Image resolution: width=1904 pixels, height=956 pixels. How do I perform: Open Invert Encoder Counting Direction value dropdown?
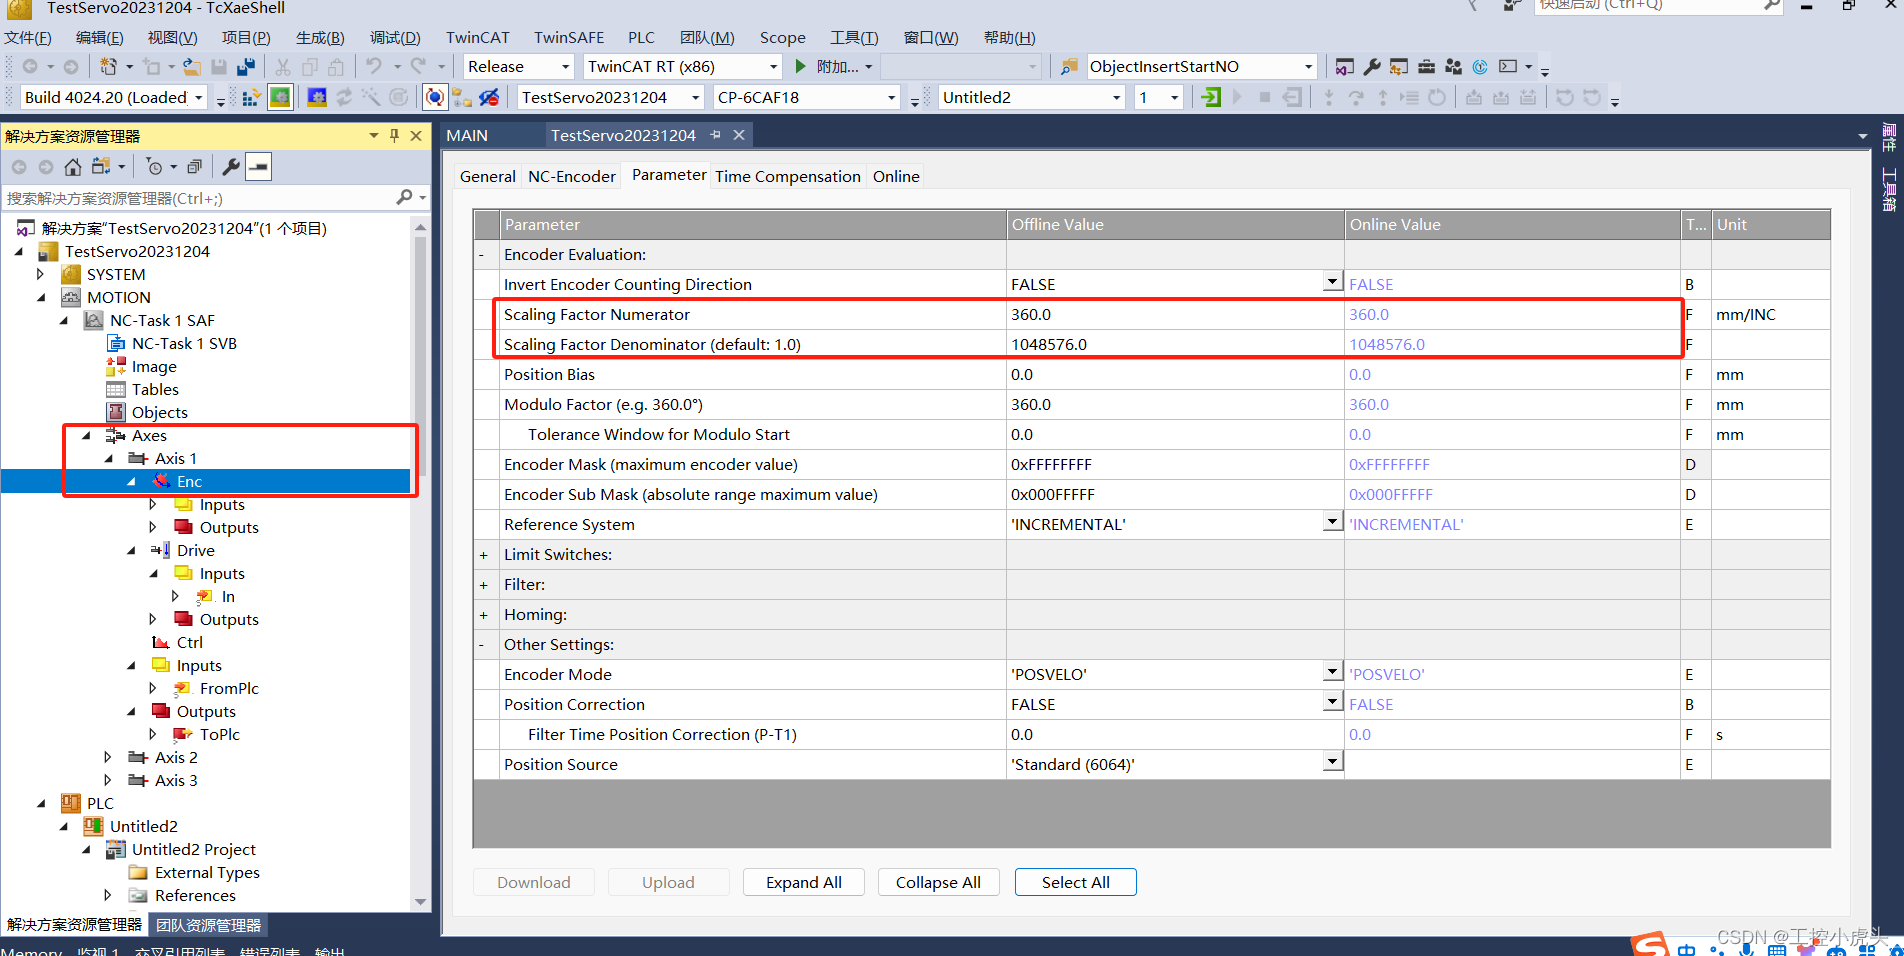click(1332, 283)
